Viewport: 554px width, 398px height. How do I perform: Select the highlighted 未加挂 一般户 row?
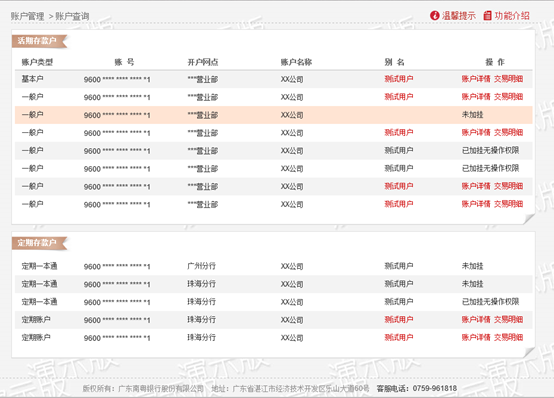point(273,115)
